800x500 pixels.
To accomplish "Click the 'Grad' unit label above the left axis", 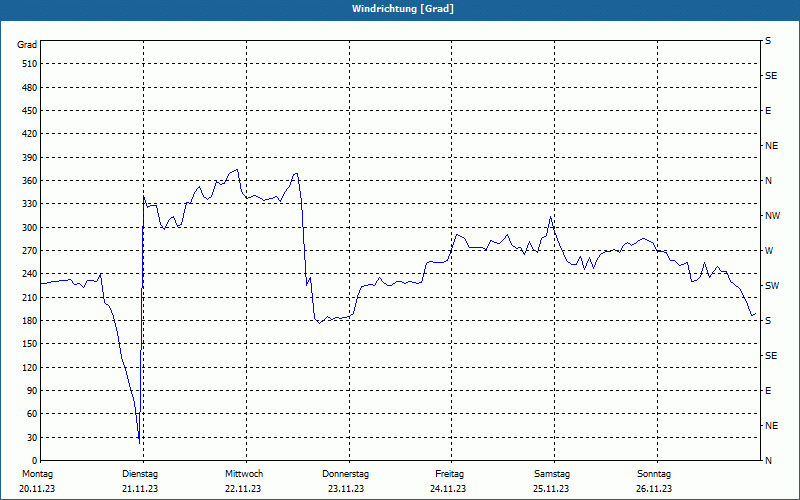I will pos(27,45).
